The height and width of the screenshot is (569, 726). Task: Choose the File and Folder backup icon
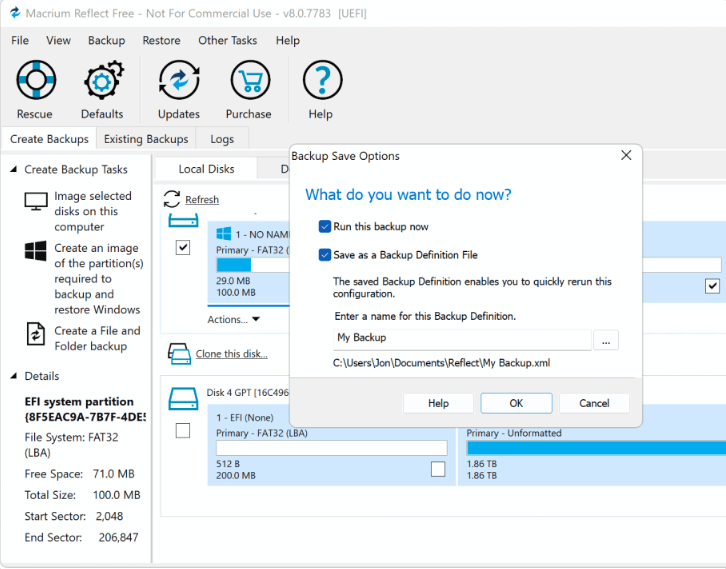coord(36,335)
